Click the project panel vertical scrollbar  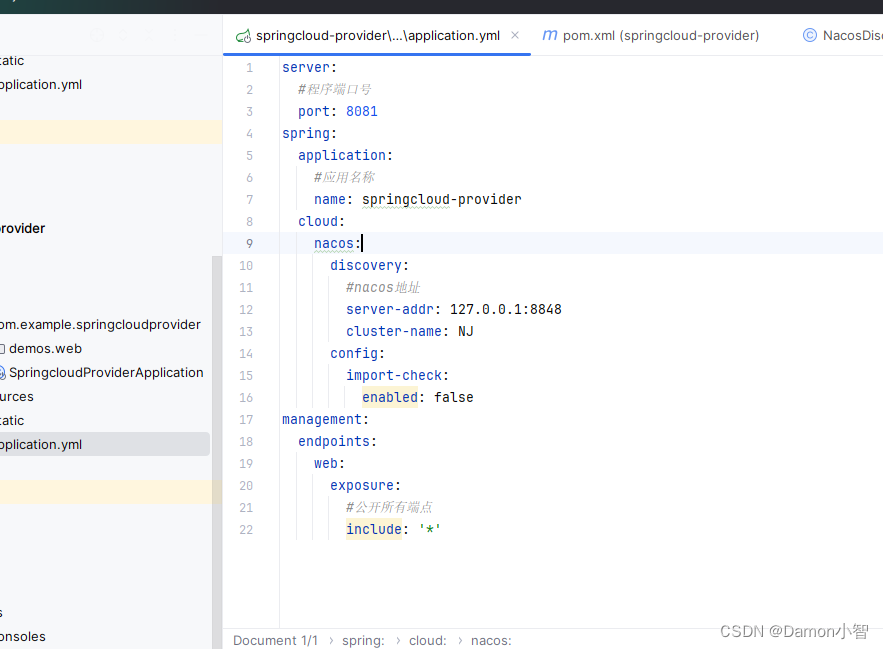pos(217,451)
